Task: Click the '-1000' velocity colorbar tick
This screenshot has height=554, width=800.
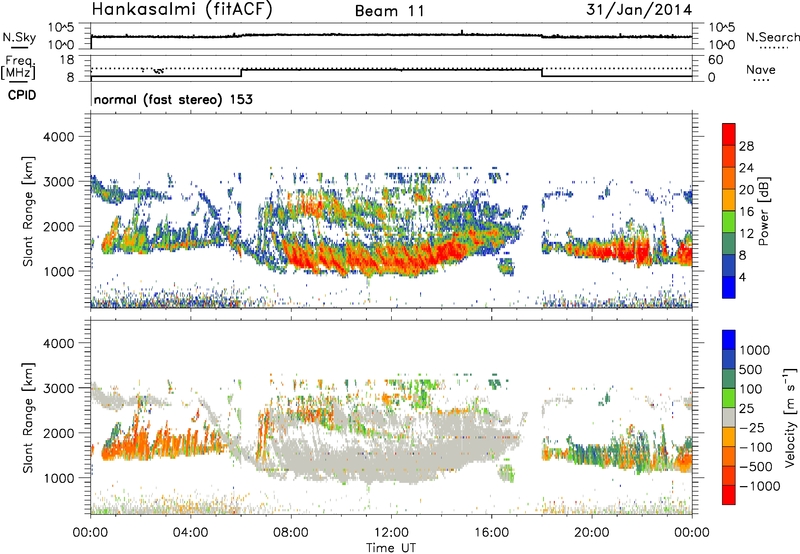Action: point(760,486)
